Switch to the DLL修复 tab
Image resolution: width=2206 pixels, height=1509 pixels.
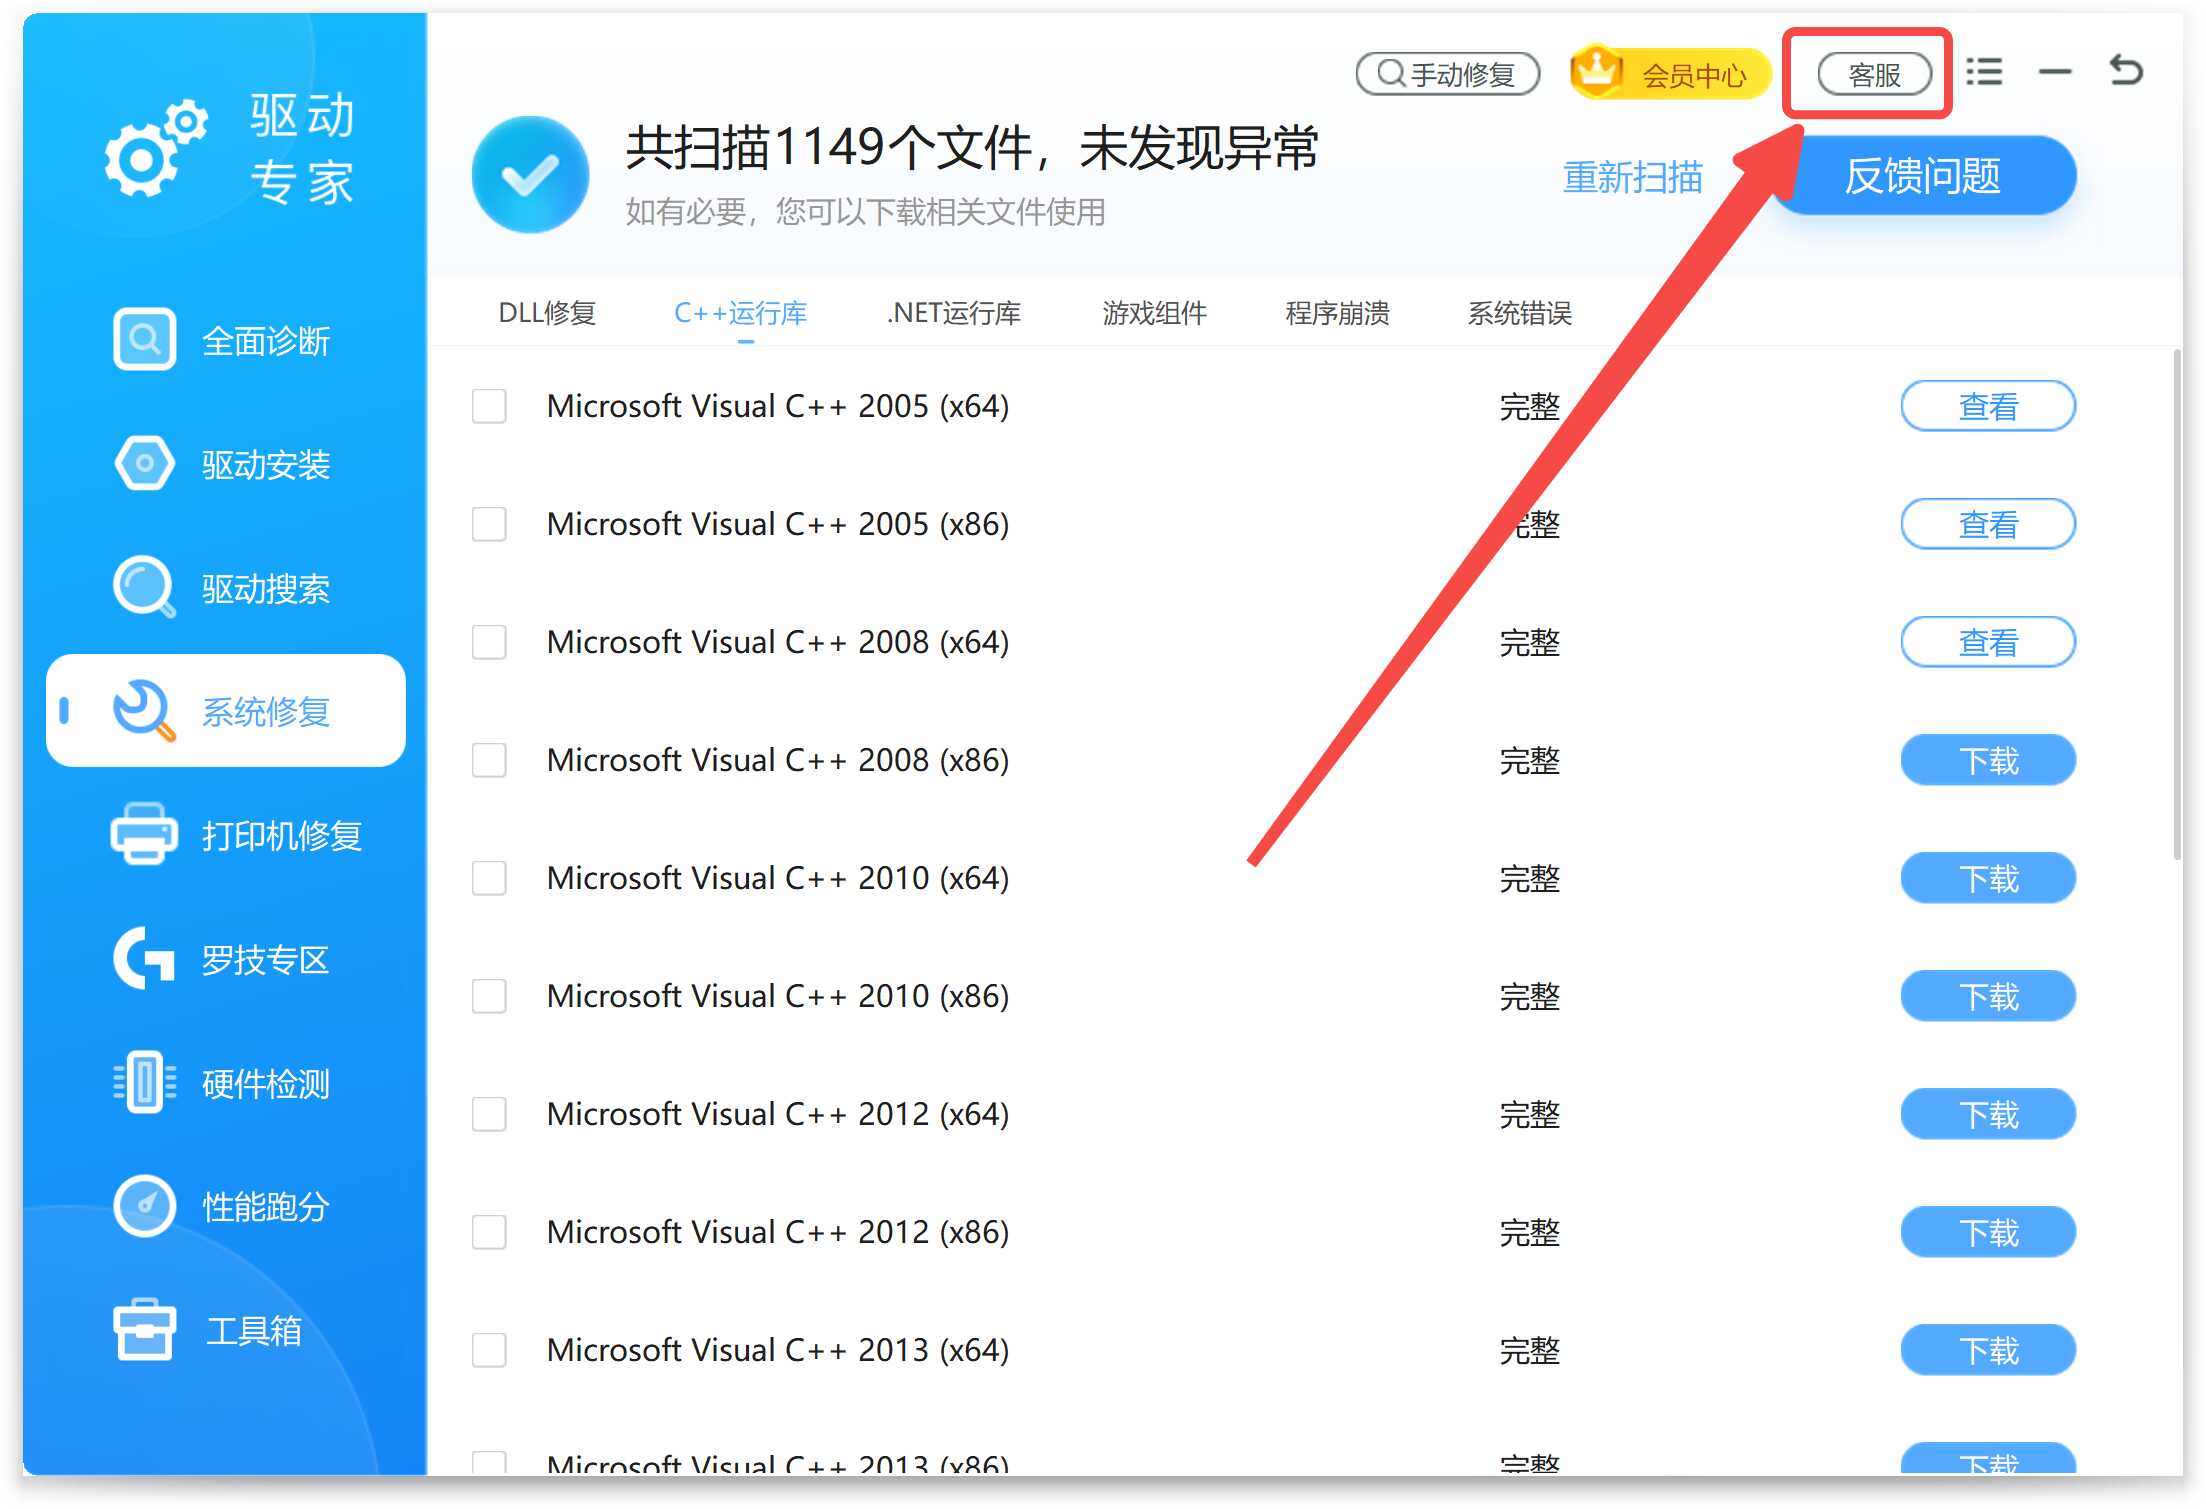tap(547, 313)
